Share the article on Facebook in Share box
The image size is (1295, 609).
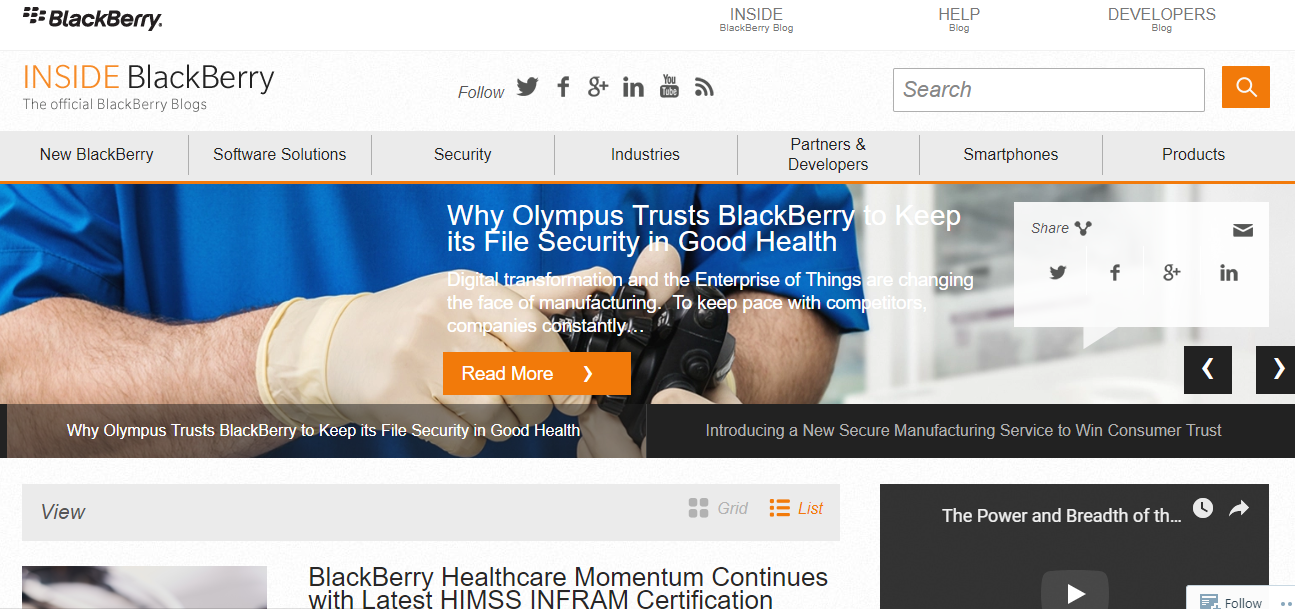click(1115, 272)
